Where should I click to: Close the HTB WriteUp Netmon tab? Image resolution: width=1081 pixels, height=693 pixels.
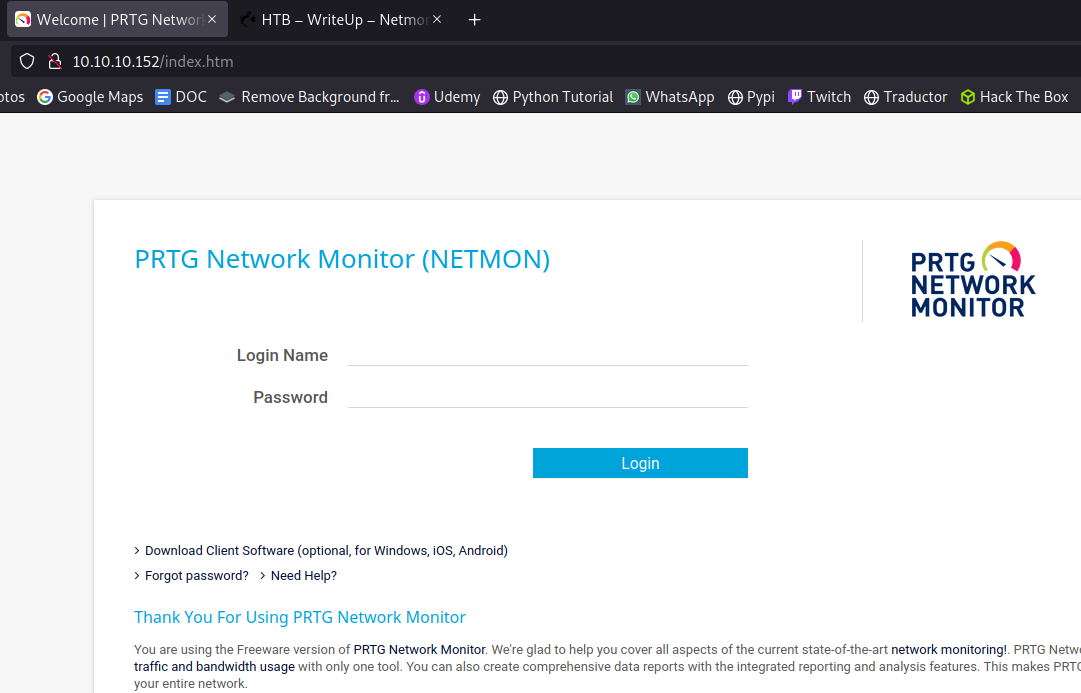[x=437, y=19]
